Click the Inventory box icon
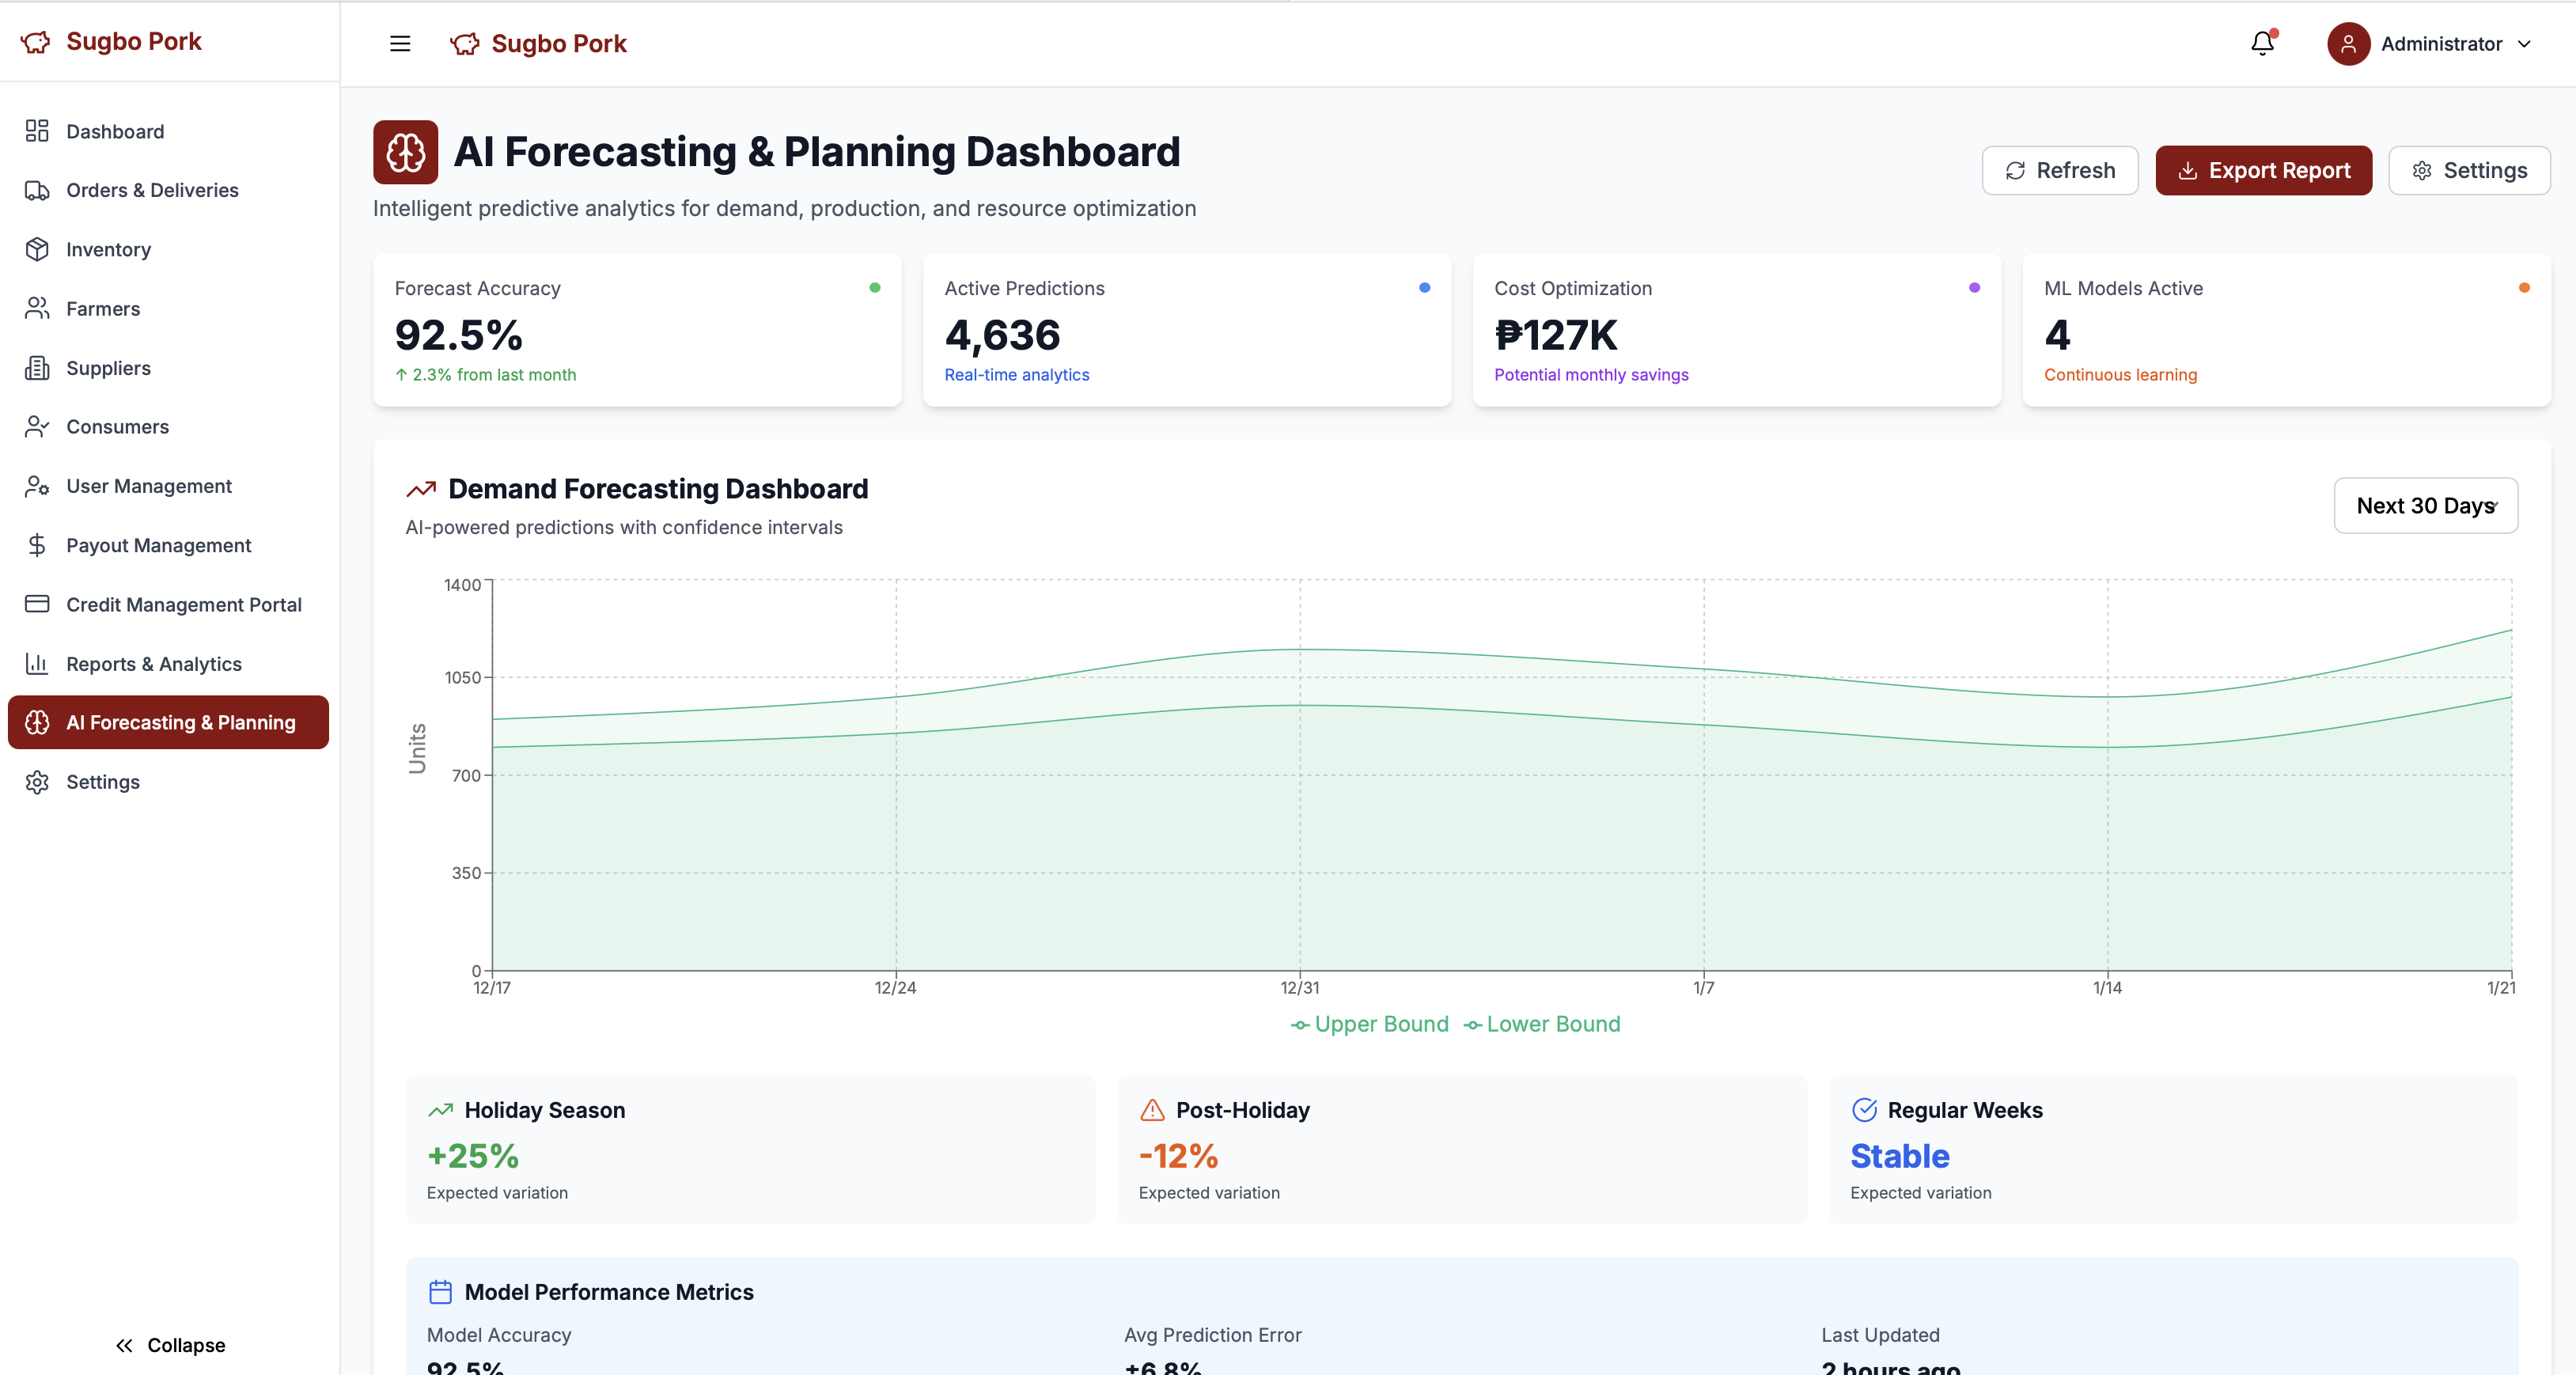This screenshot has height=1375, width=2576. click(37, 249)
